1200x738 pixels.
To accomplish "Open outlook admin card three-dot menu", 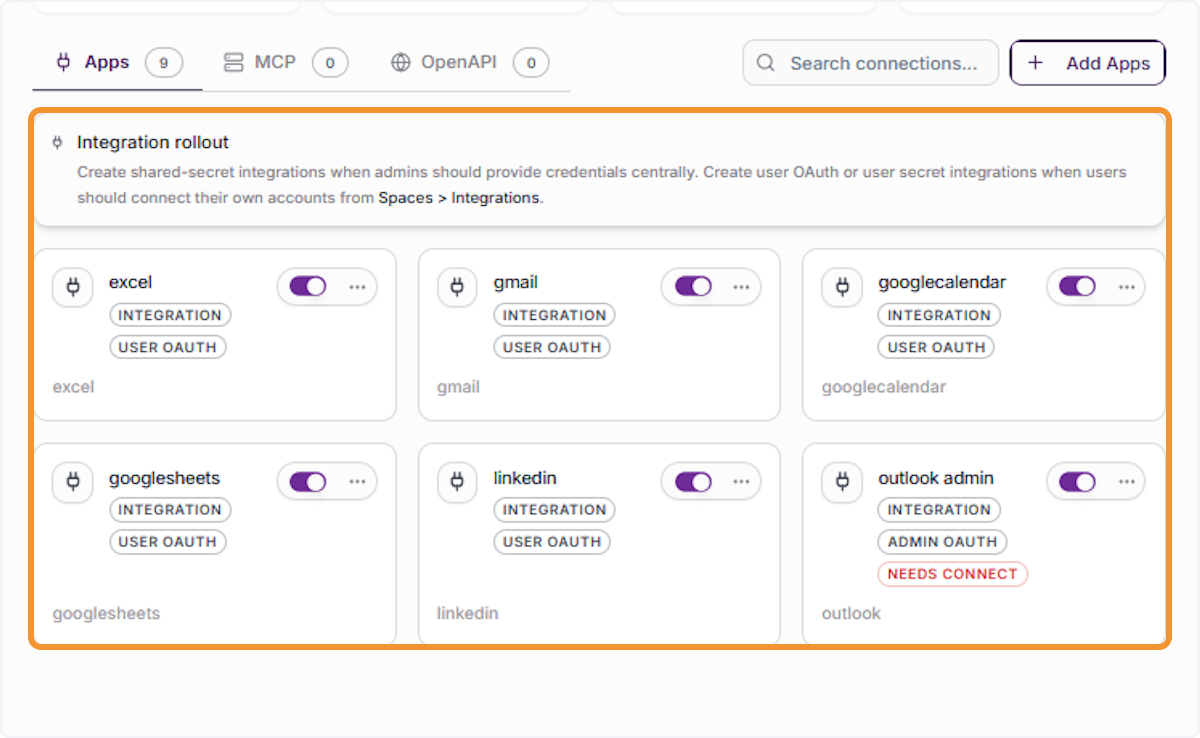I will click(x=1127, y=482).
